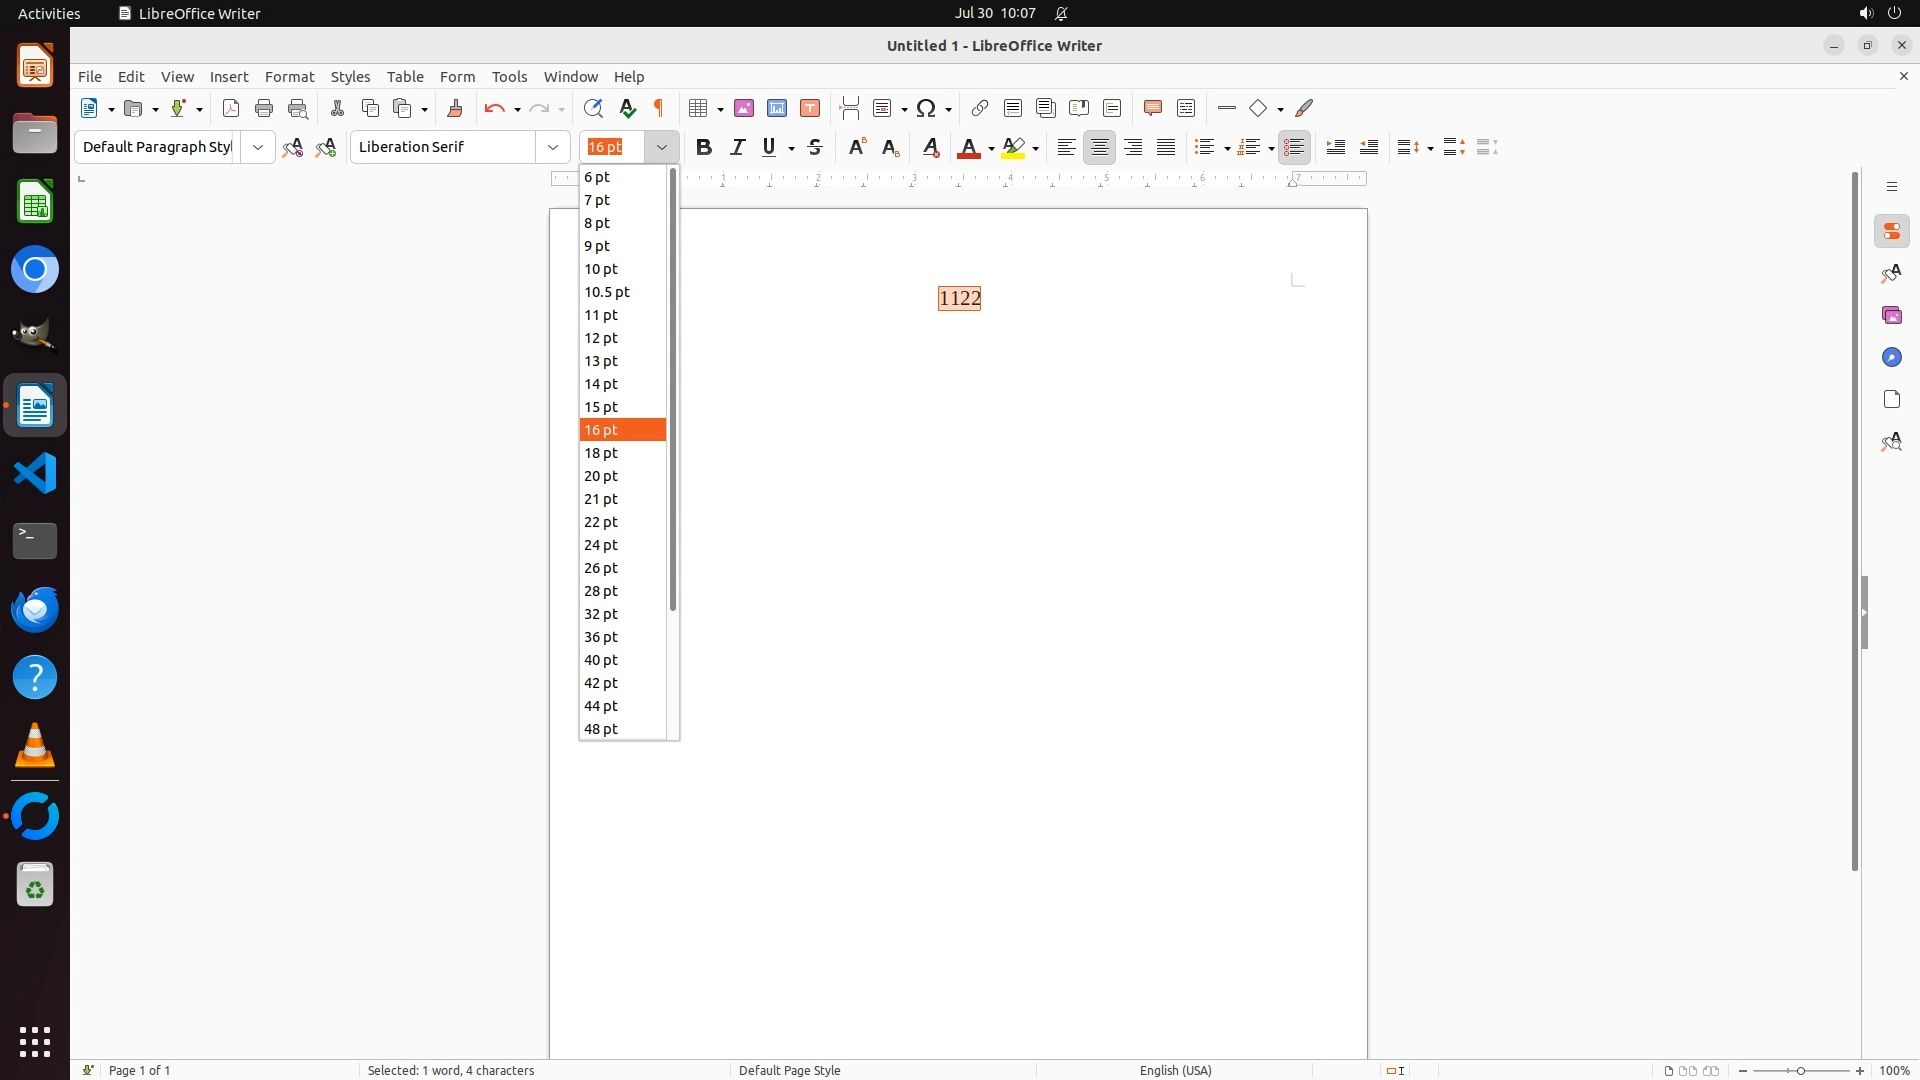
Task: Open the Format menu
Action: click(x=289, y=77)
